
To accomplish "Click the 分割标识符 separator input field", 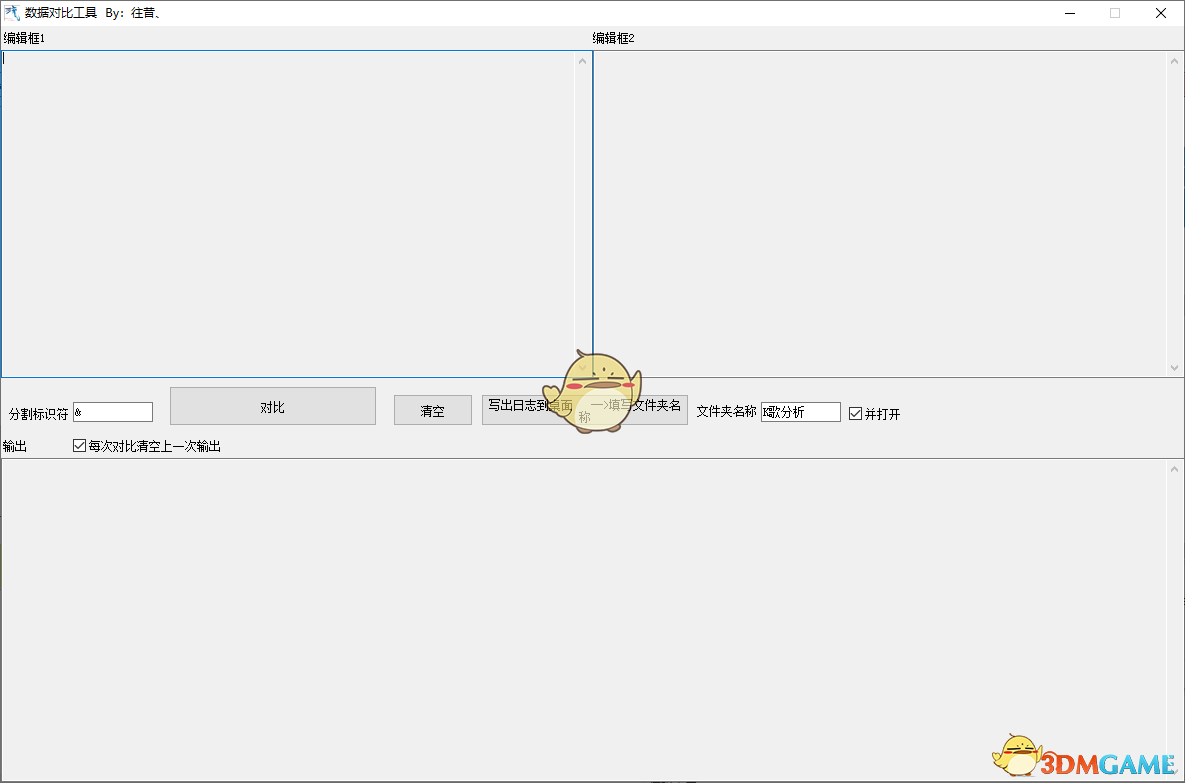I will coord(113,412).
